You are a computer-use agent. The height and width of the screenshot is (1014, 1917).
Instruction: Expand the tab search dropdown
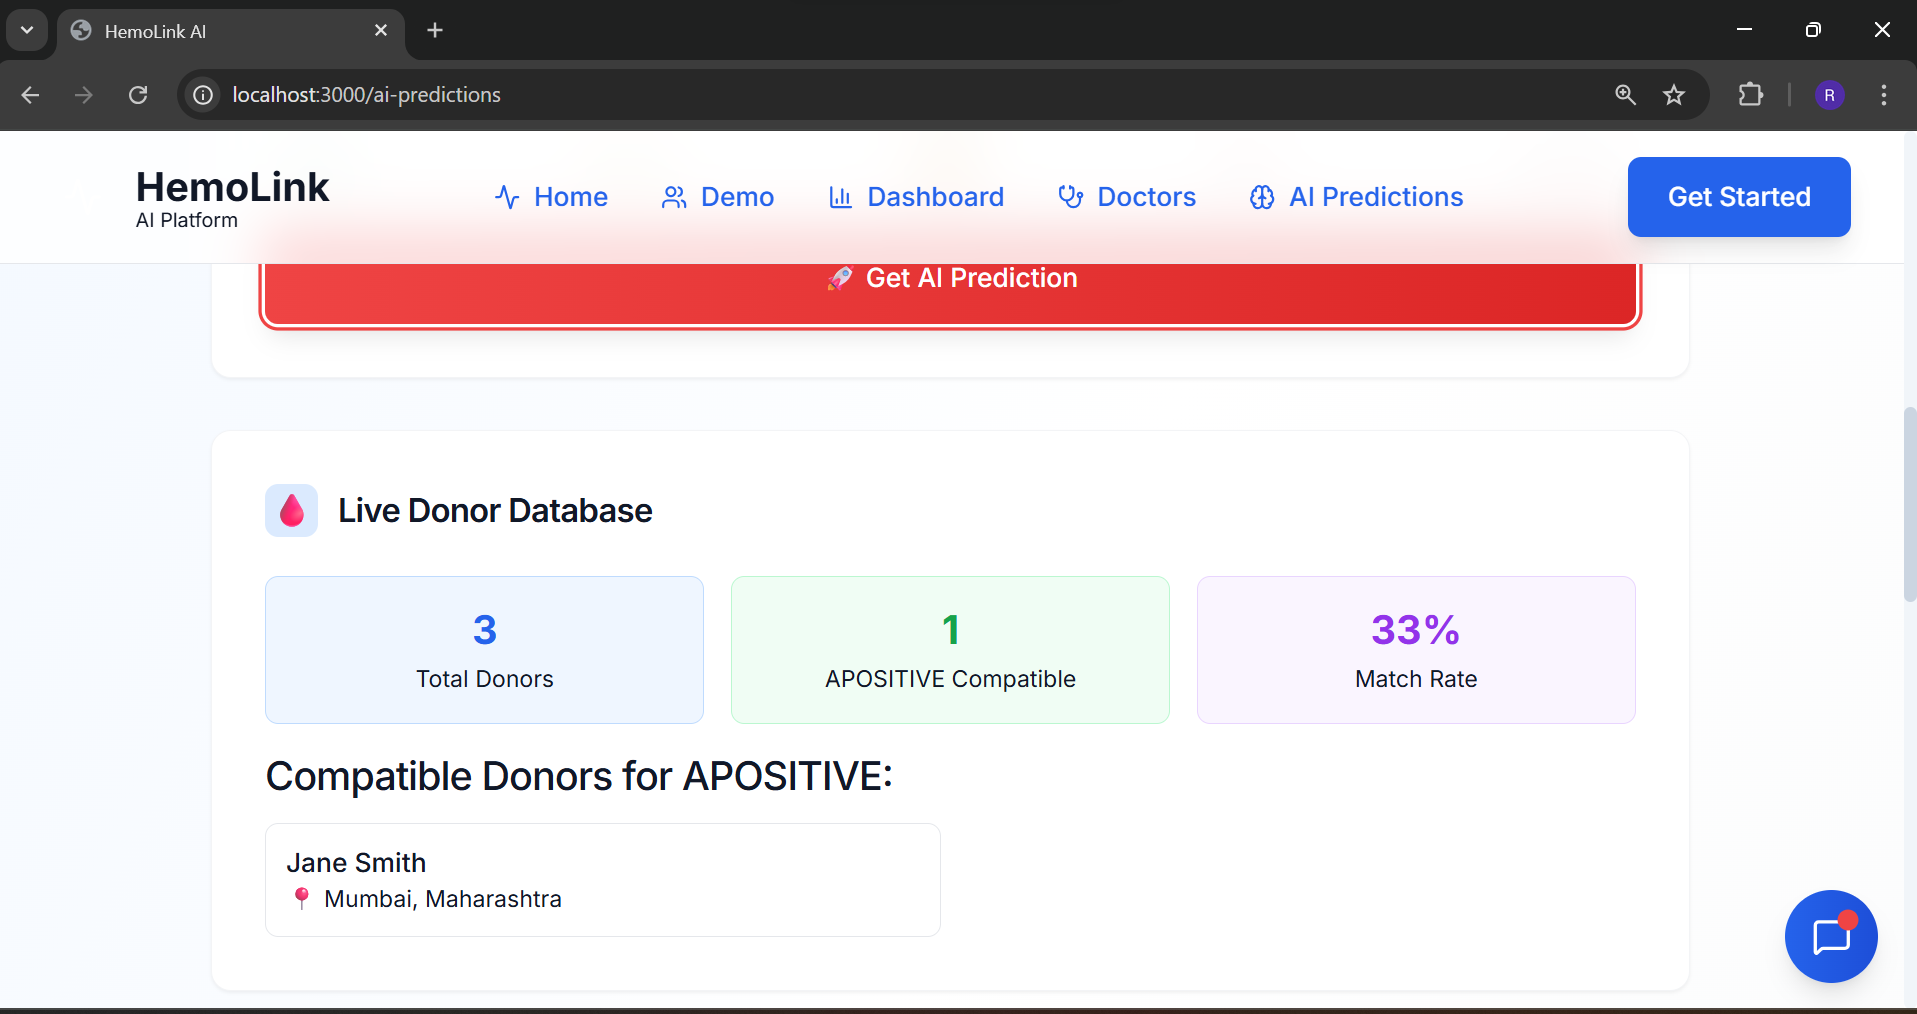click(x=27, y=30)
